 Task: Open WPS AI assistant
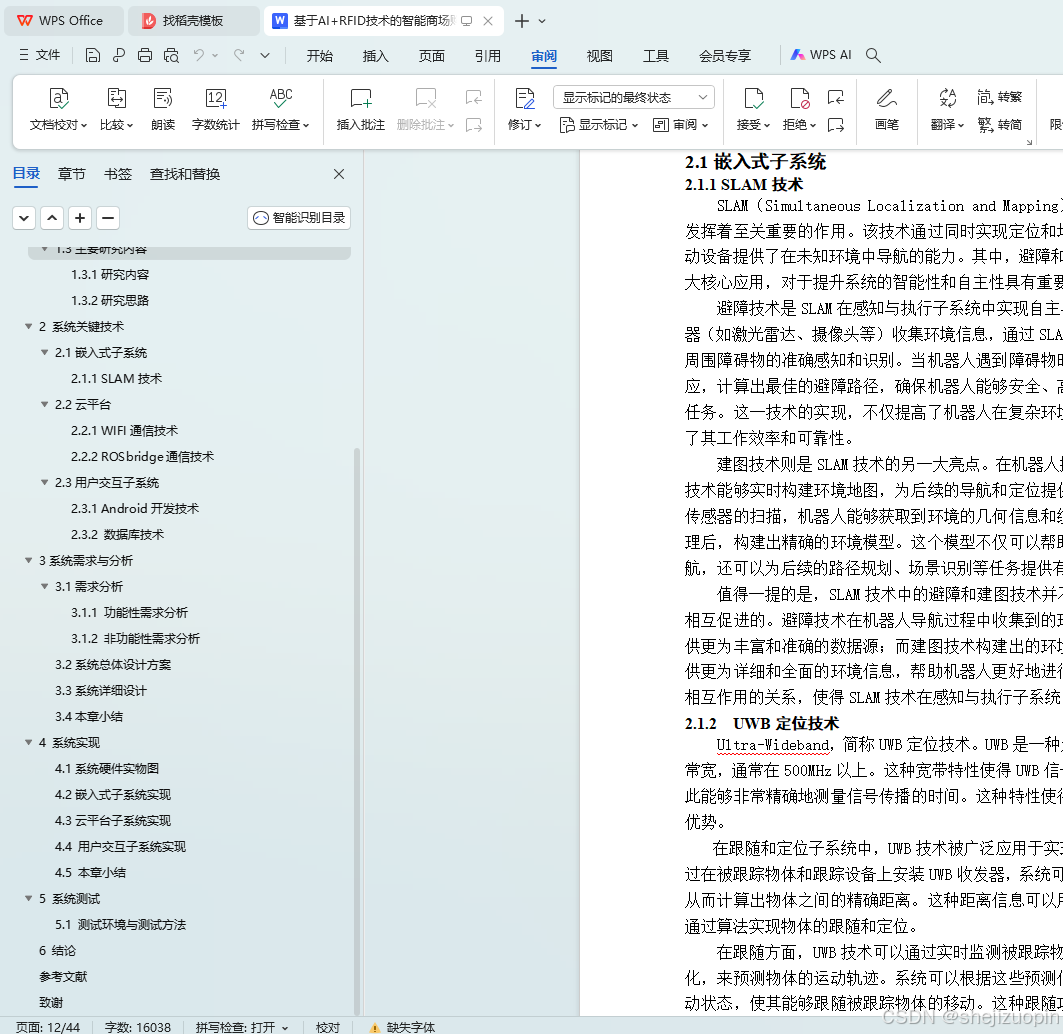click(821, 55)
